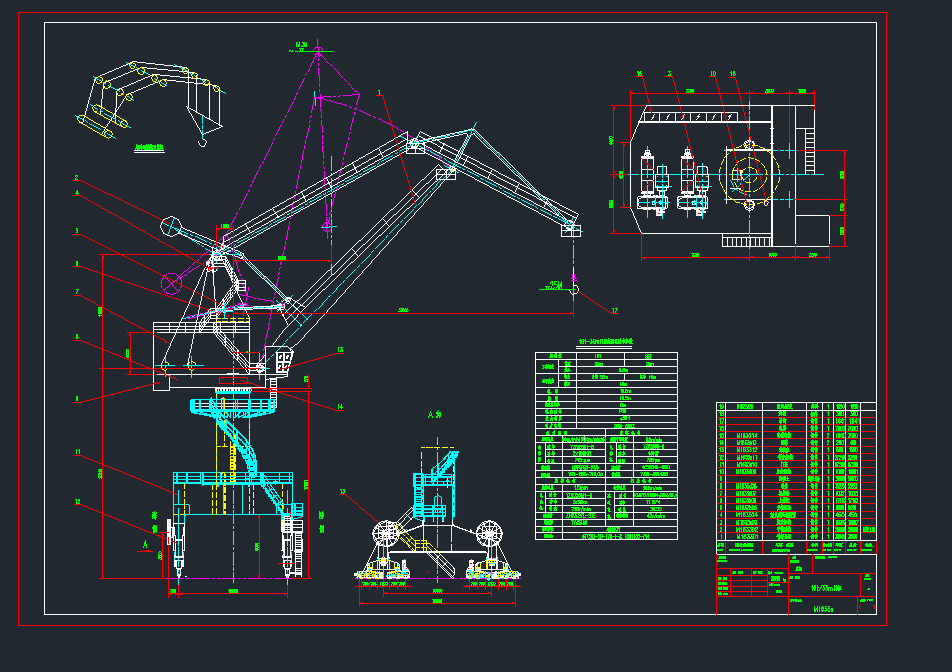Click part balloon number 1 near the jib
This screenshot has height=672, width=952.
point(380,92)
